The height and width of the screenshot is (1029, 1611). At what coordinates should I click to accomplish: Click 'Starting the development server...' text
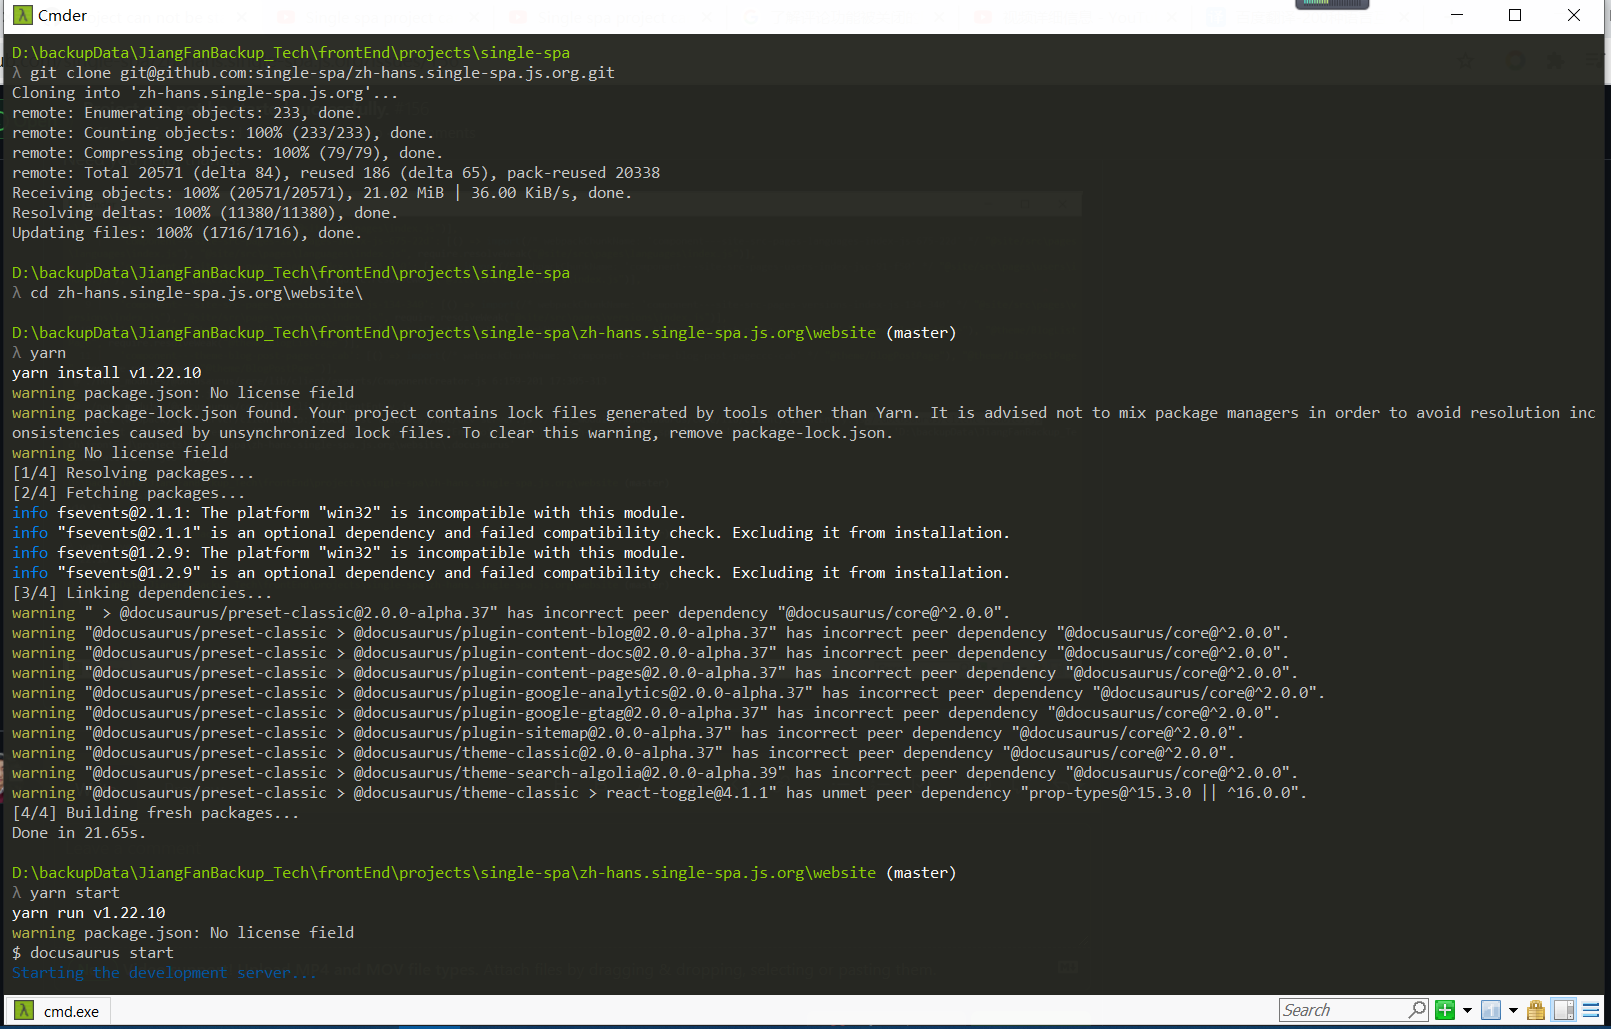coord(165,973)
